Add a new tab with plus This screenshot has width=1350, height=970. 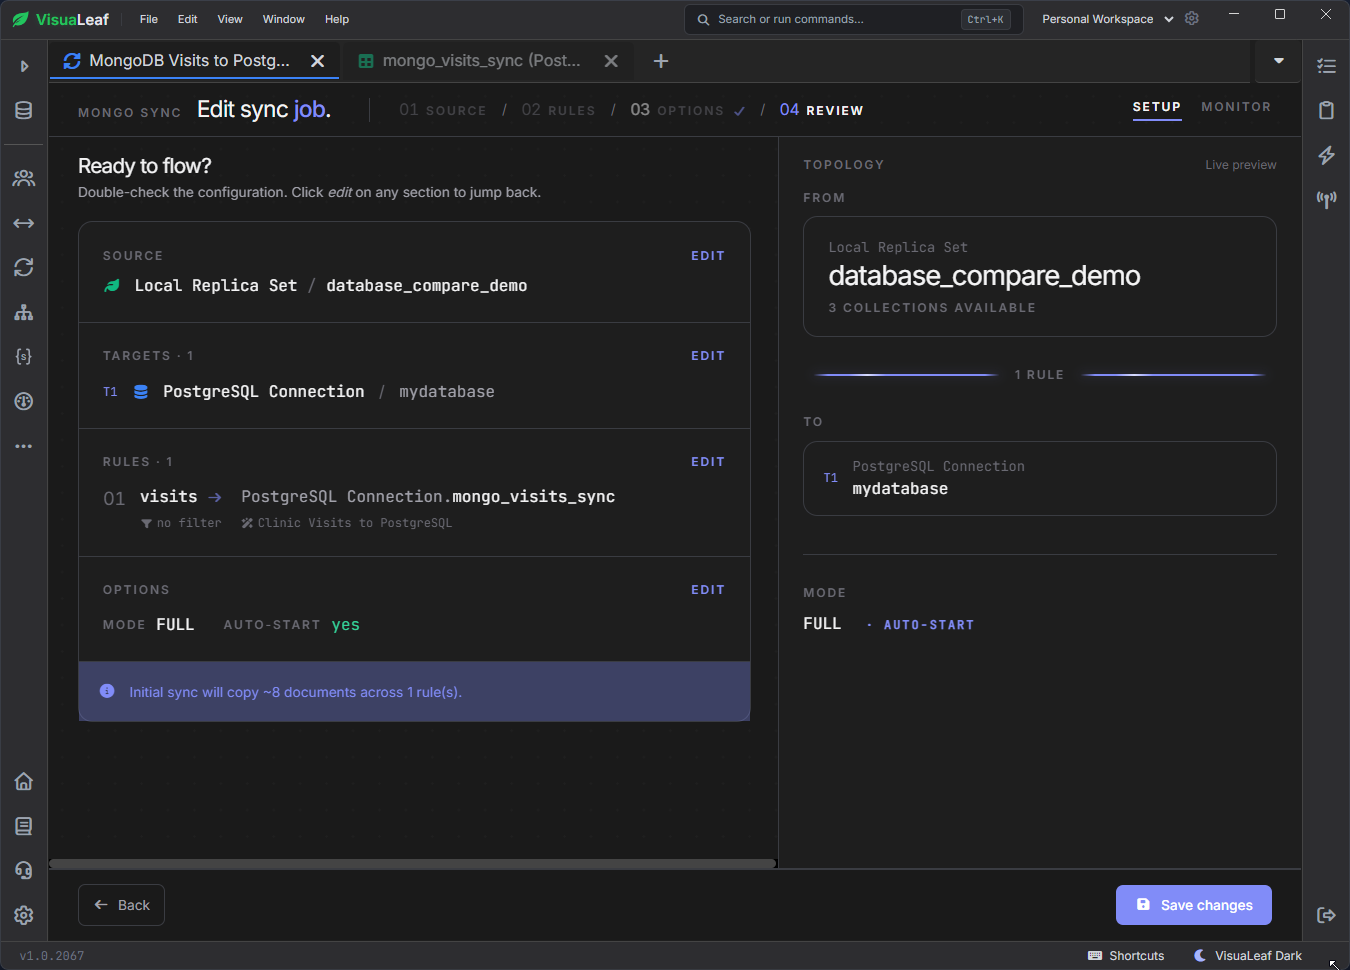tap(661, 61)
